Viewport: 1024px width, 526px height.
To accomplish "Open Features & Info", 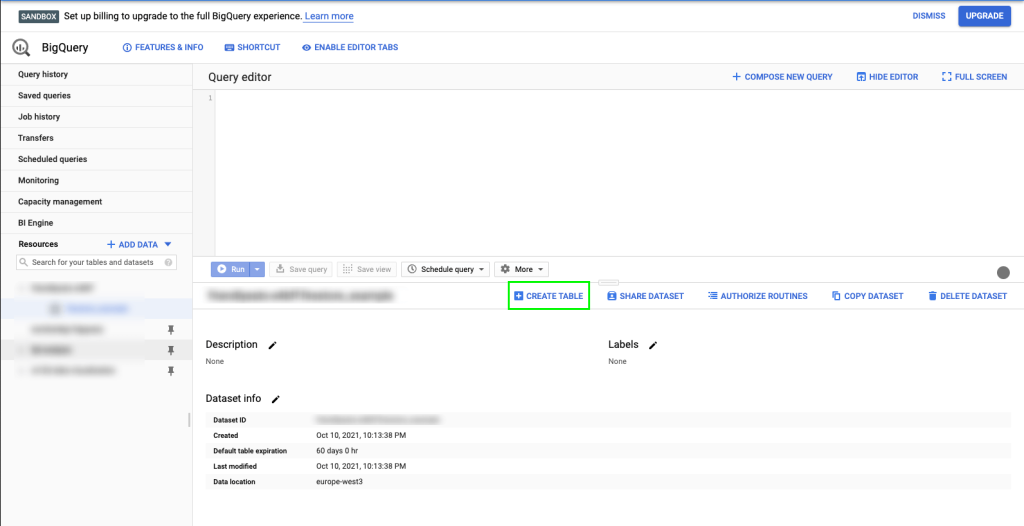I will tap(163, 48).
